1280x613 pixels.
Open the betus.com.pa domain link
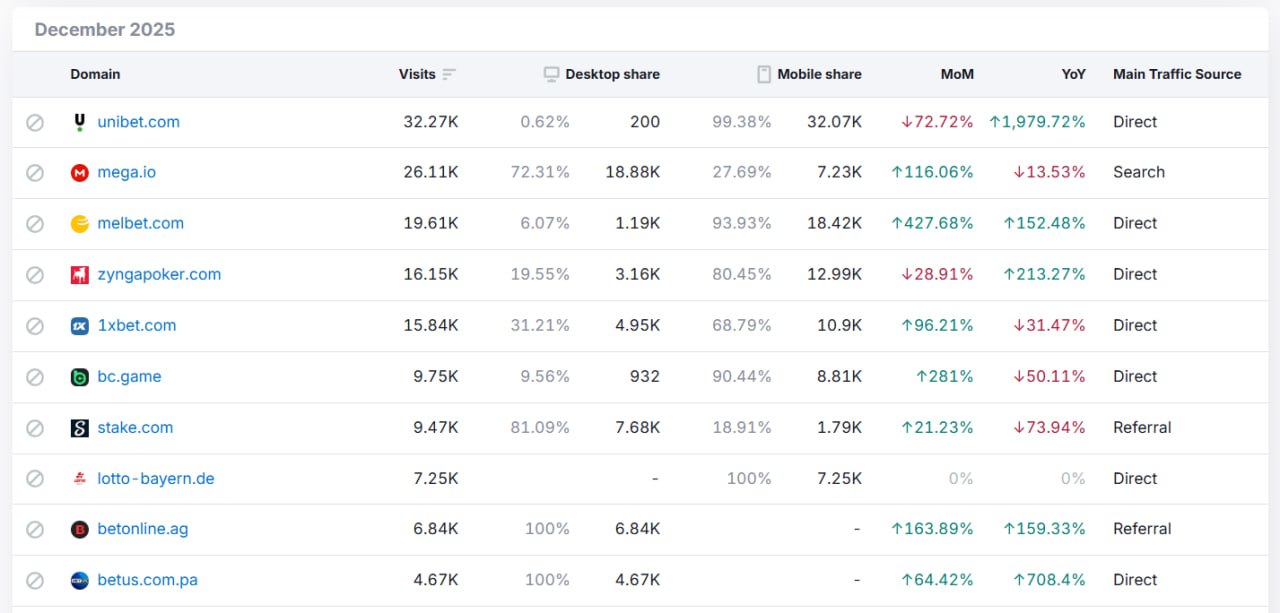pyautogui.click(x=147, y=580)
